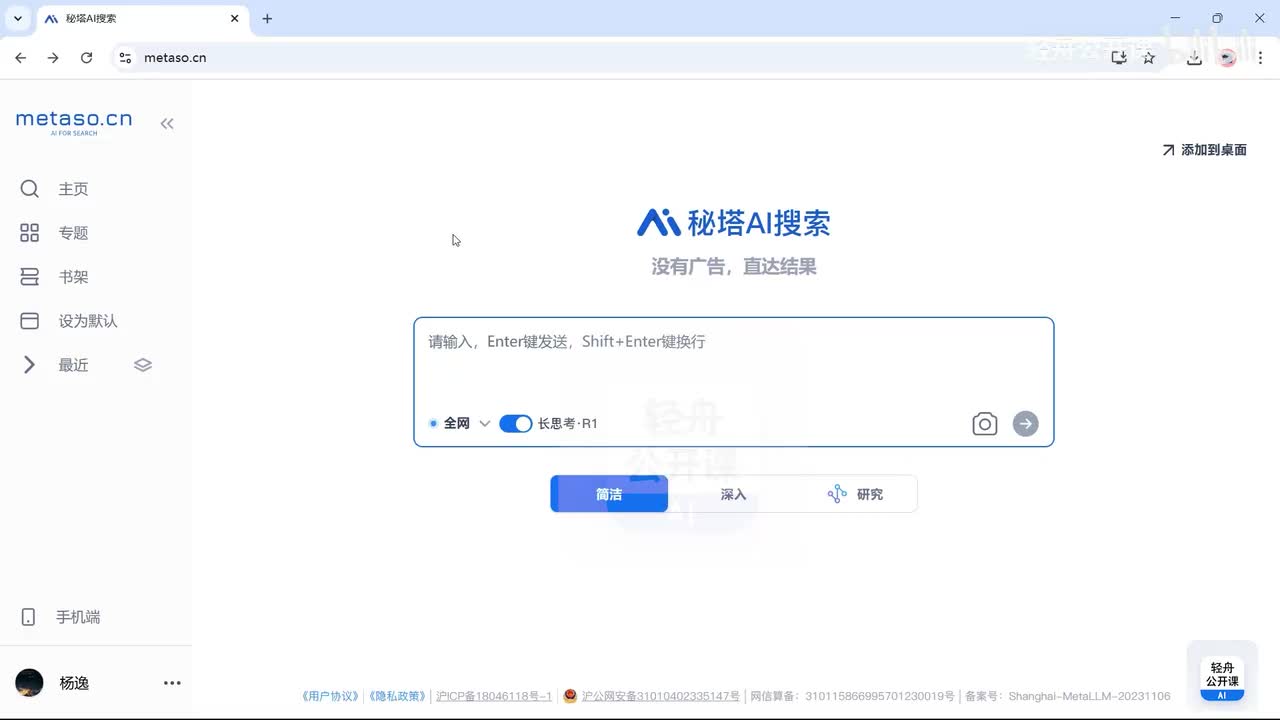The height and width of the screenshot is (720, 1280).
Task: Click the 秘塔AI搜索 center logo
Action: (733, 222)
